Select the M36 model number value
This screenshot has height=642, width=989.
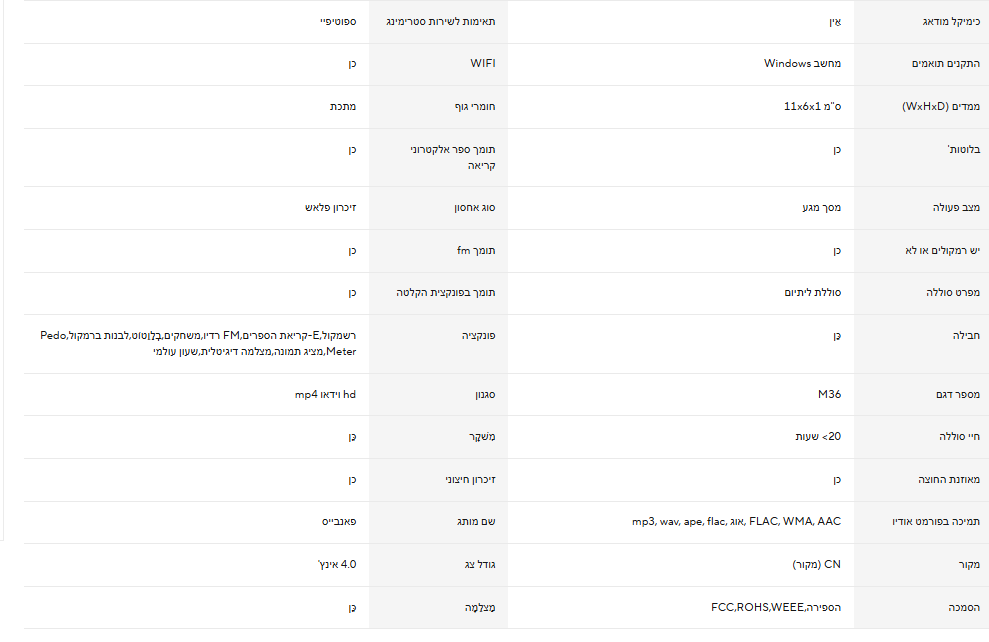[829, 394]
